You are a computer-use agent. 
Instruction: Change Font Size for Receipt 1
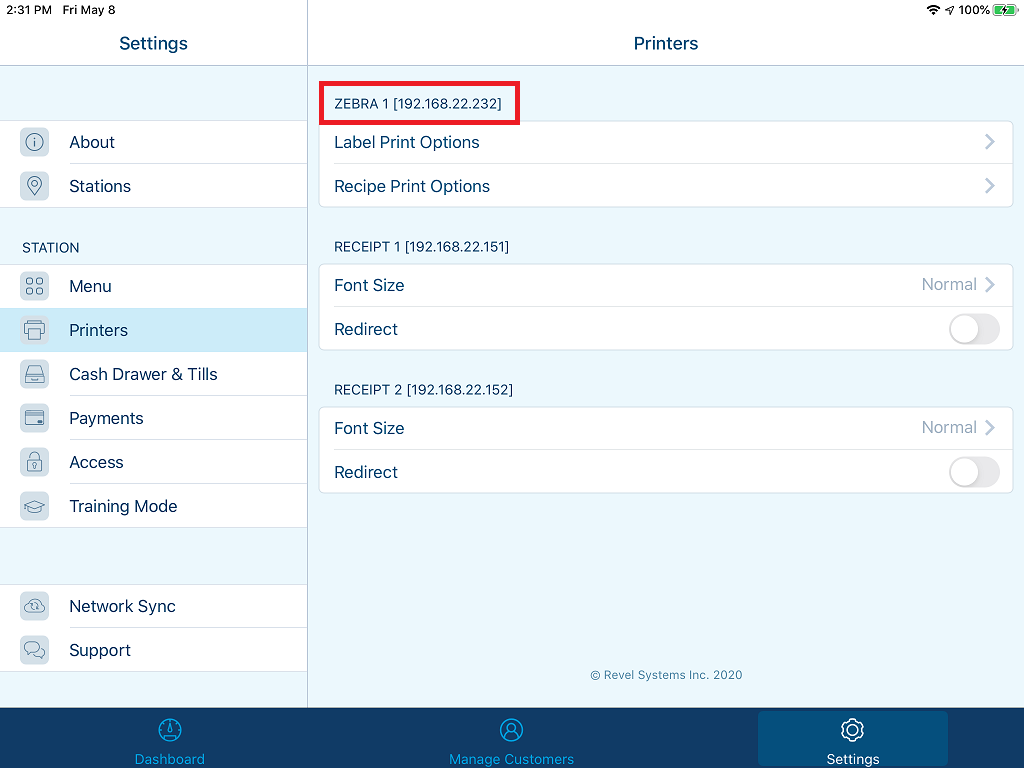tap(665, 285)
